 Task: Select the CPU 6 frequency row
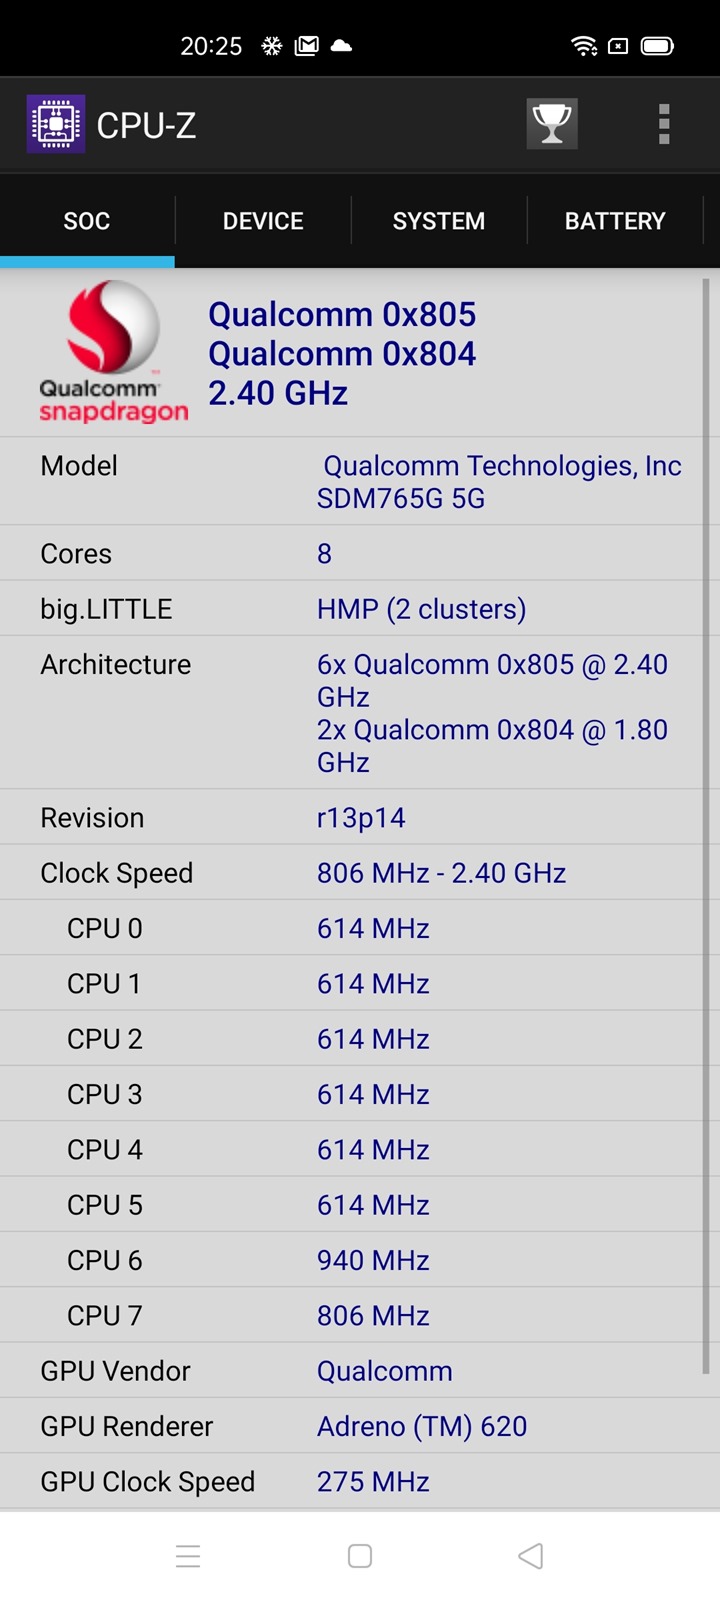(x=350, y=1260)
